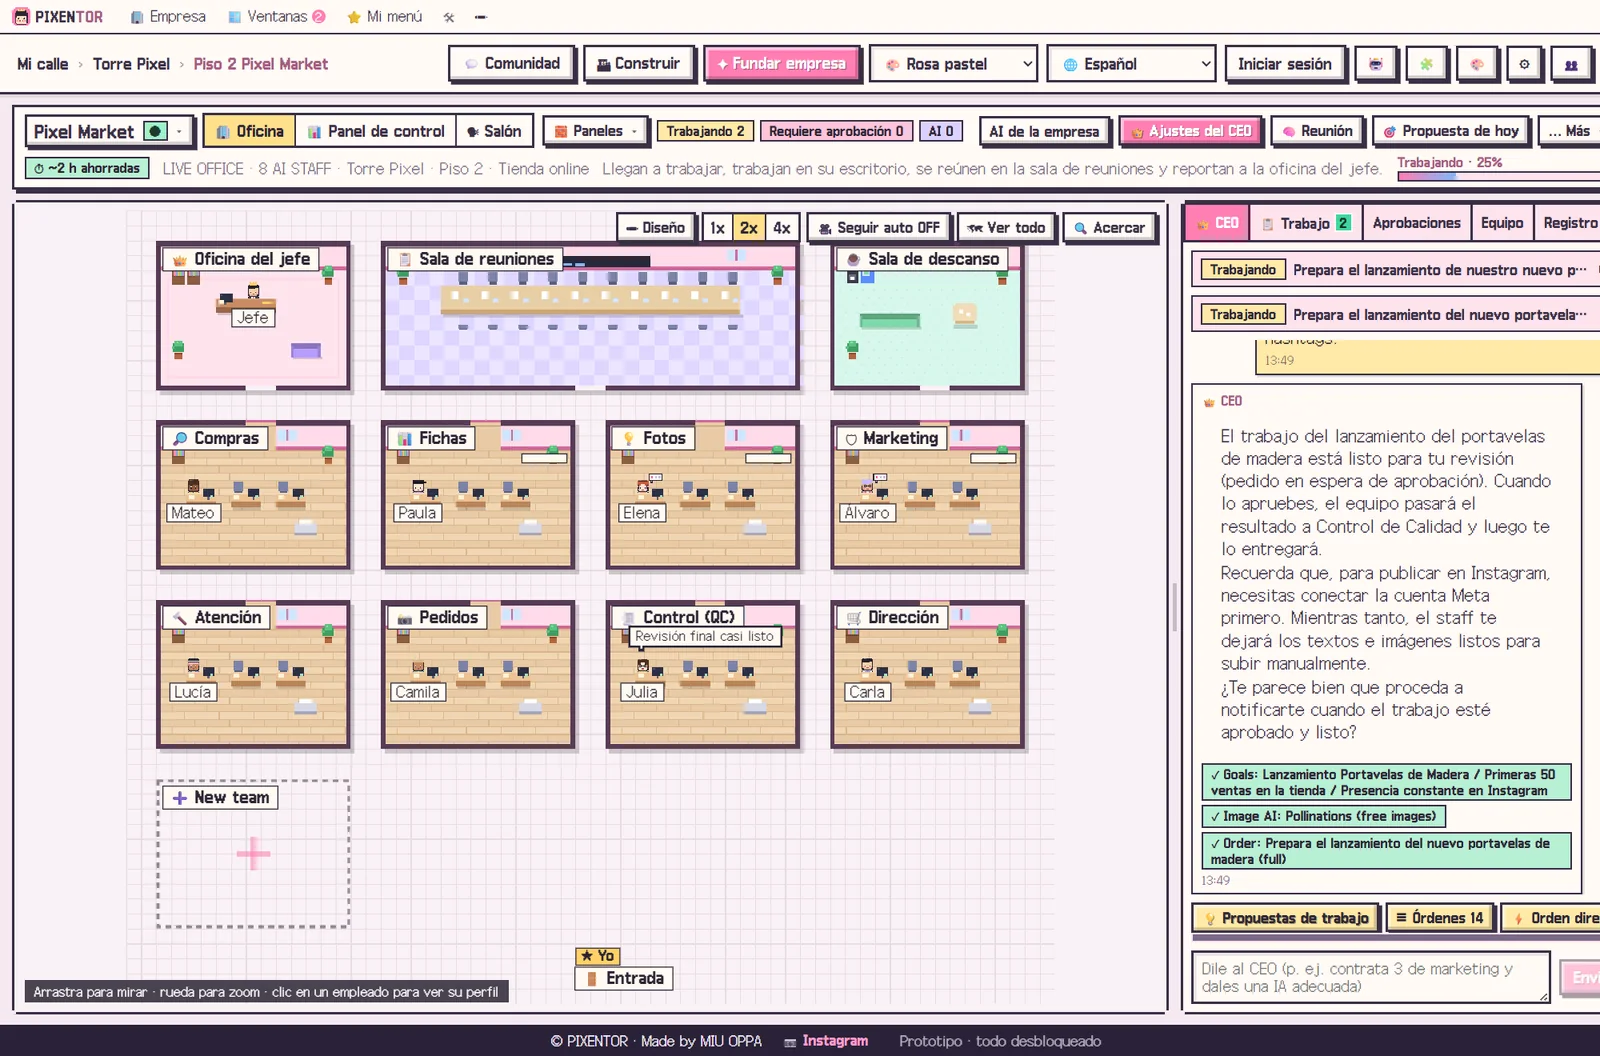The width and height of the screenshot is (1600, 1056).
Task: Open the Rosa pastel theme dropdown
Action: click(954, 64)
